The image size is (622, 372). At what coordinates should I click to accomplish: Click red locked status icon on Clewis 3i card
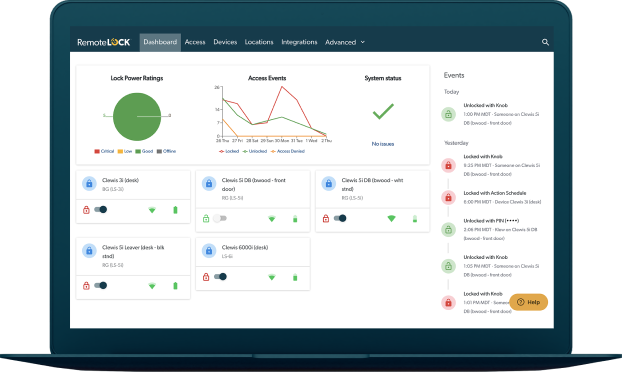pyautogui.click(x=86, y=210)
